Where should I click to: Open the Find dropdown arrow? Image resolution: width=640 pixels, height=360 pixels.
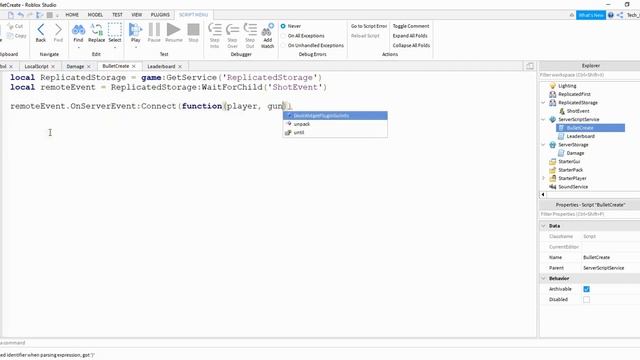(x=78, y=47)
